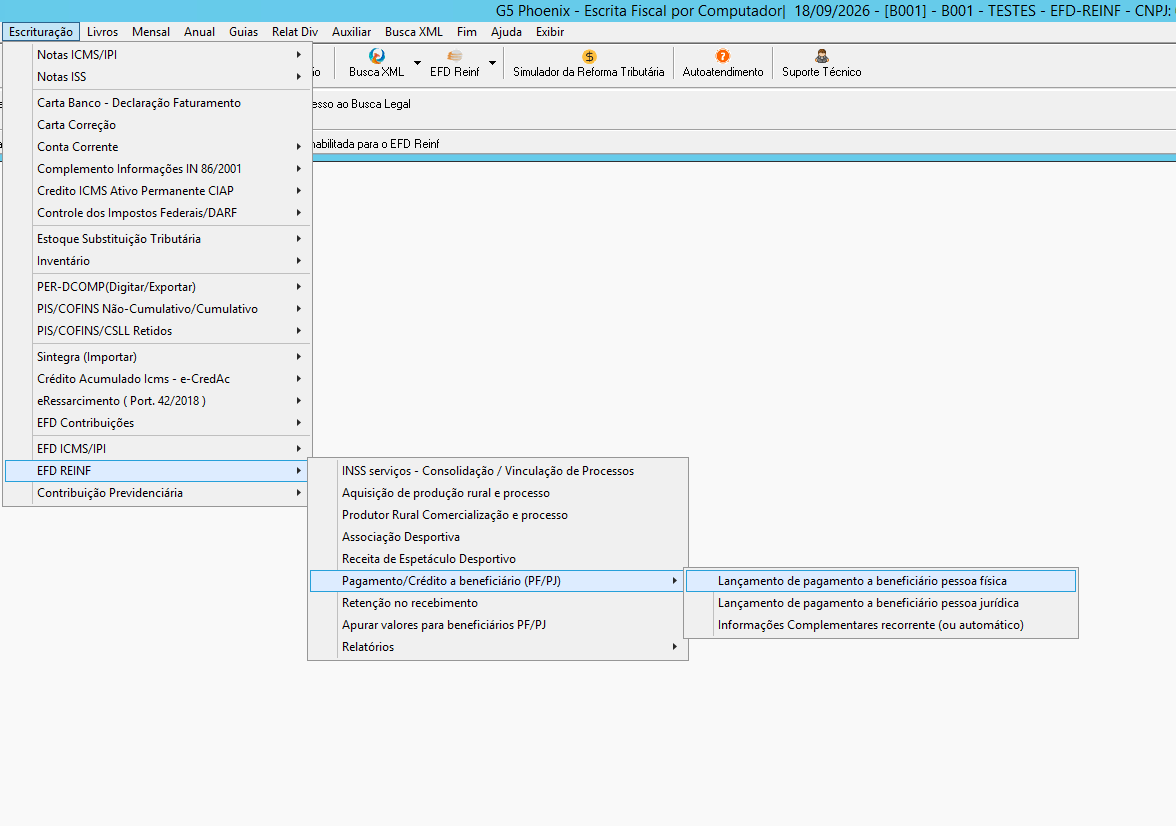Screen dimensions: 1176x826
Task: Choose Lançamento de pagamento a beneficiário pessoa jurídica
Action: (881, 603)
